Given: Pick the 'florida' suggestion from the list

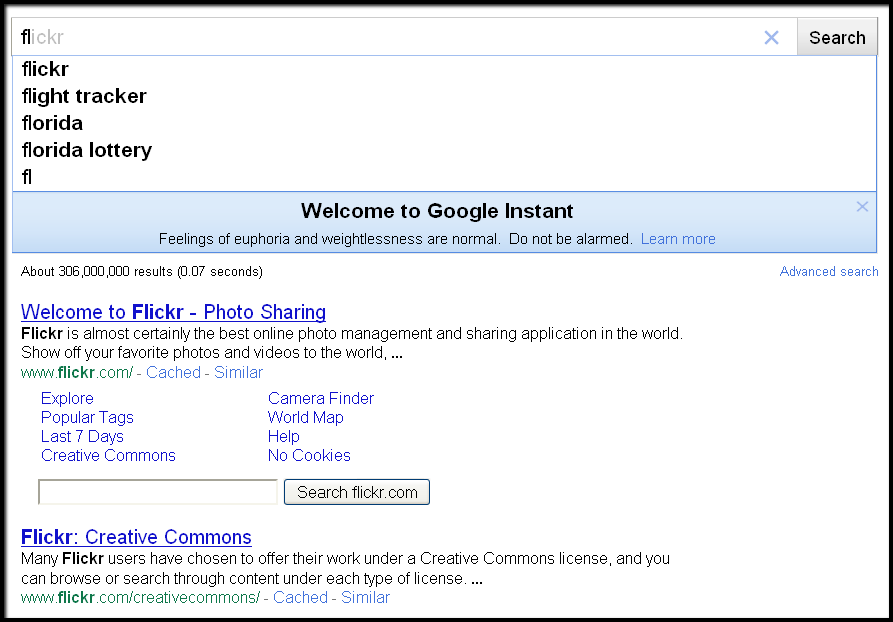Looking at the screenshot, I should tap(52, 123).
